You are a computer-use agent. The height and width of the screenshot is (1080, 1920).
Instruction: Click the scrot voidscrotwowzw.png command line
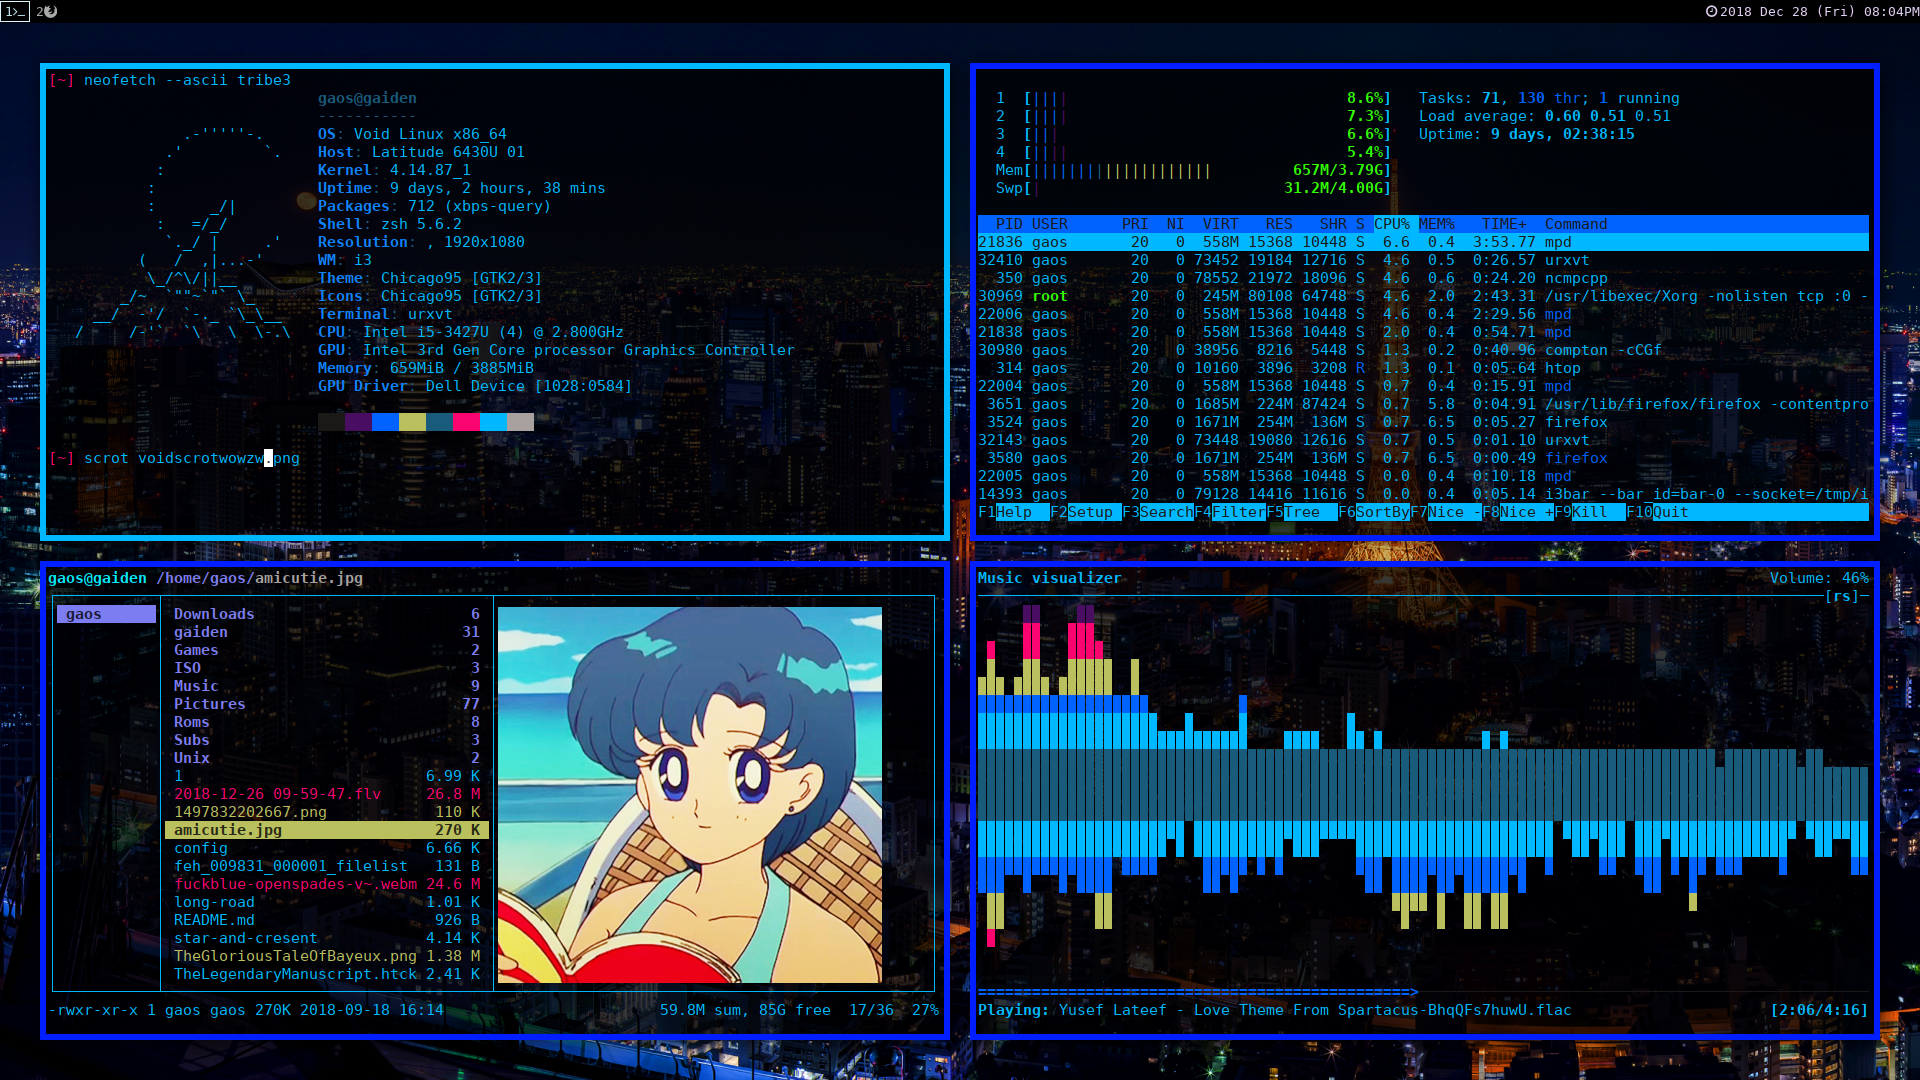[x=192, y=458]
